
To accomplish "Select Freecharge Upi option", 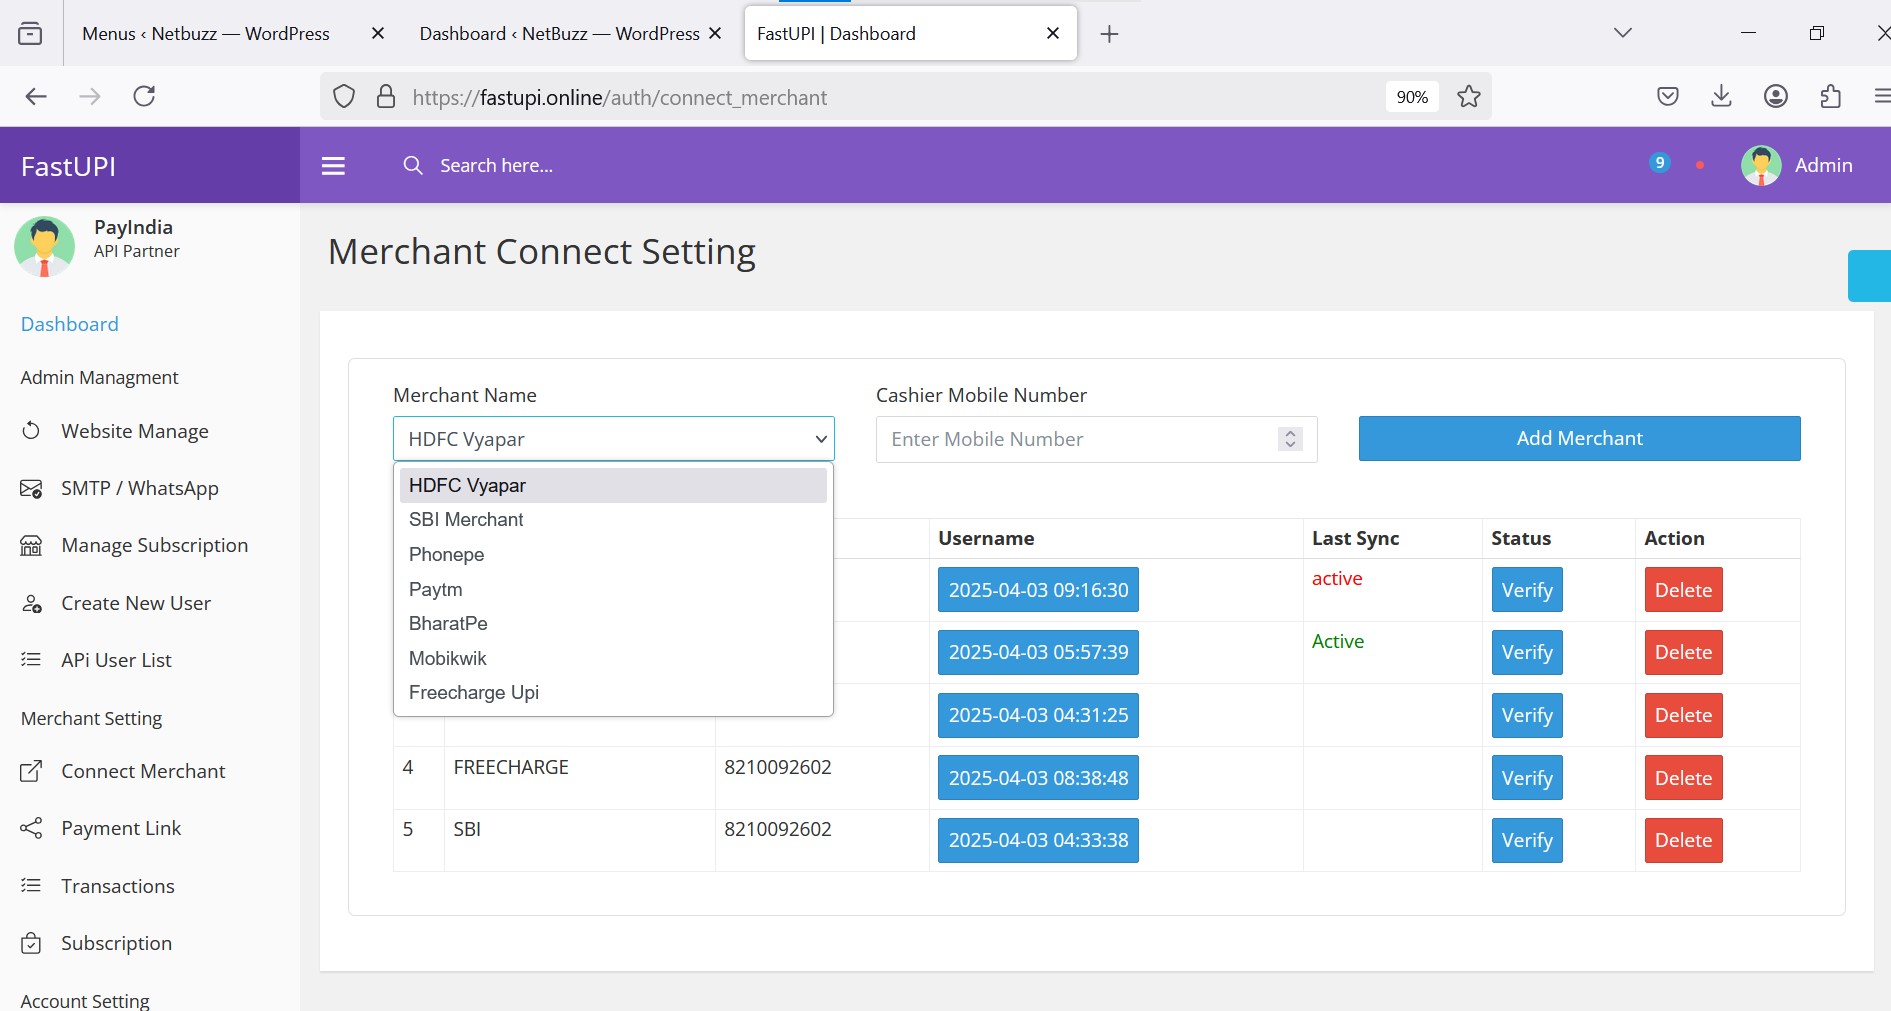I will pyautogui.click(x=473, y=693).
